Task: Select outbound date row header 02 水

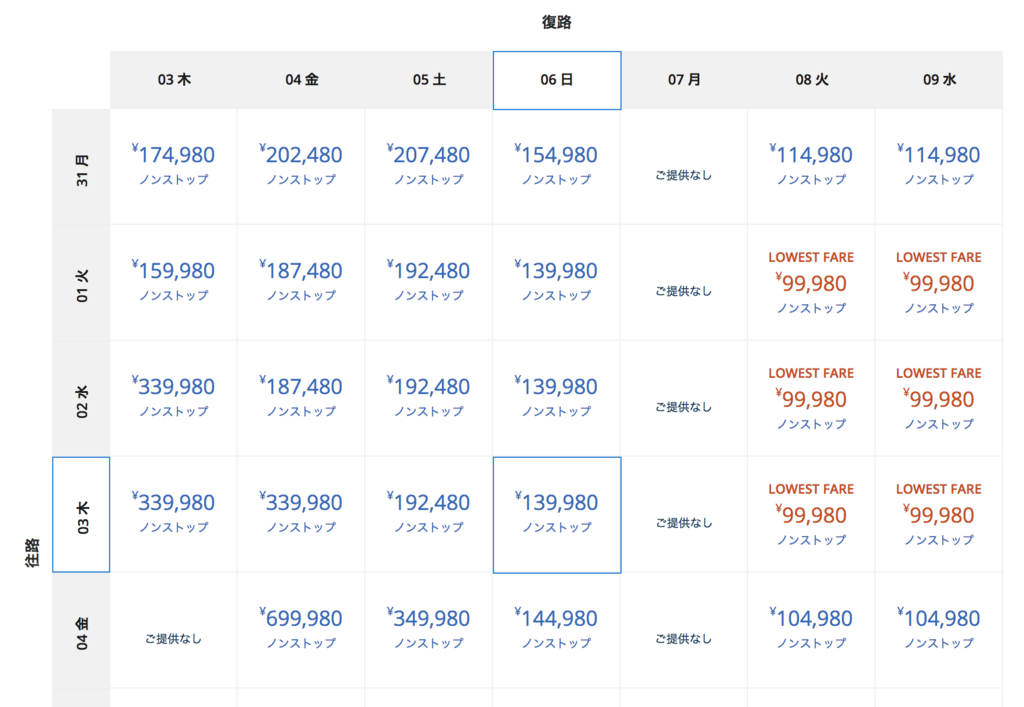Action: click(x=81, y=399)
